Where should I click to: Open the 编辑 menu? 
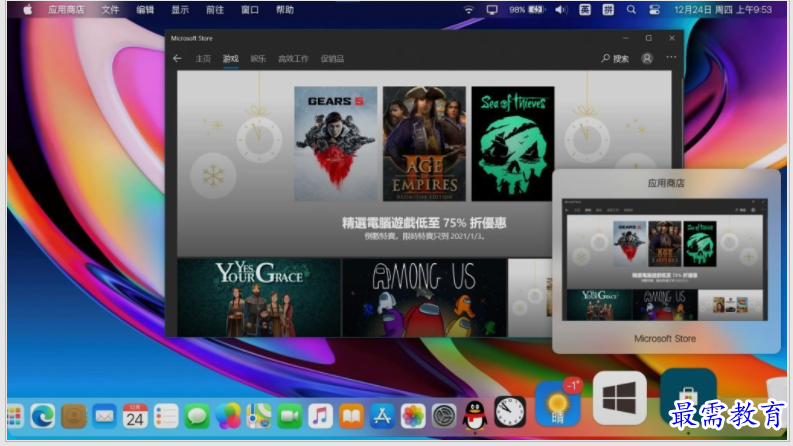coord(145,10)
